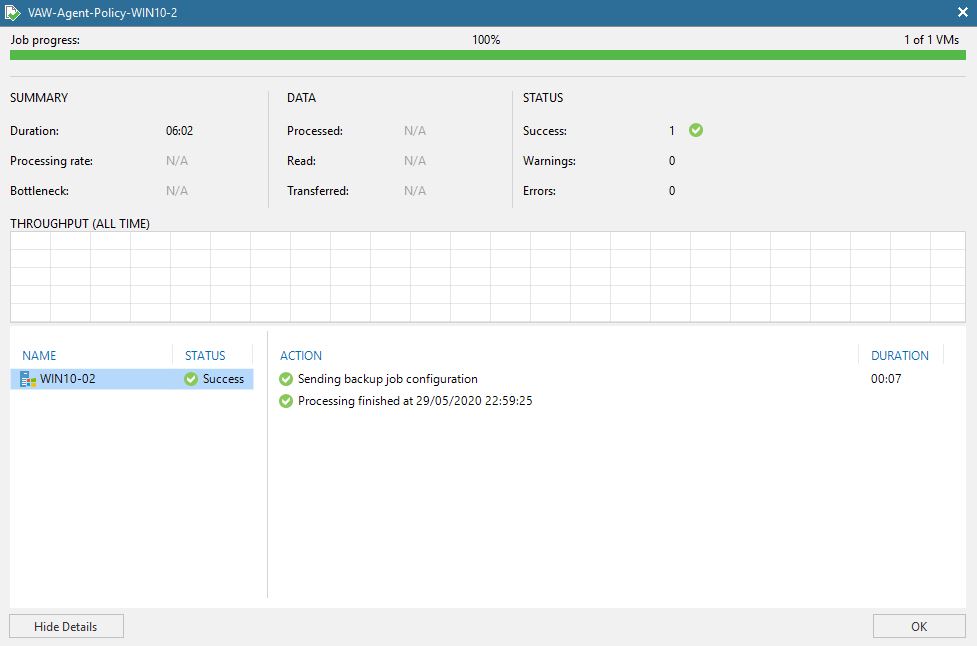Select 'Processing finished at 29/05/2020 22:59:25' entry
977x646 pixels.
[415, 401]
